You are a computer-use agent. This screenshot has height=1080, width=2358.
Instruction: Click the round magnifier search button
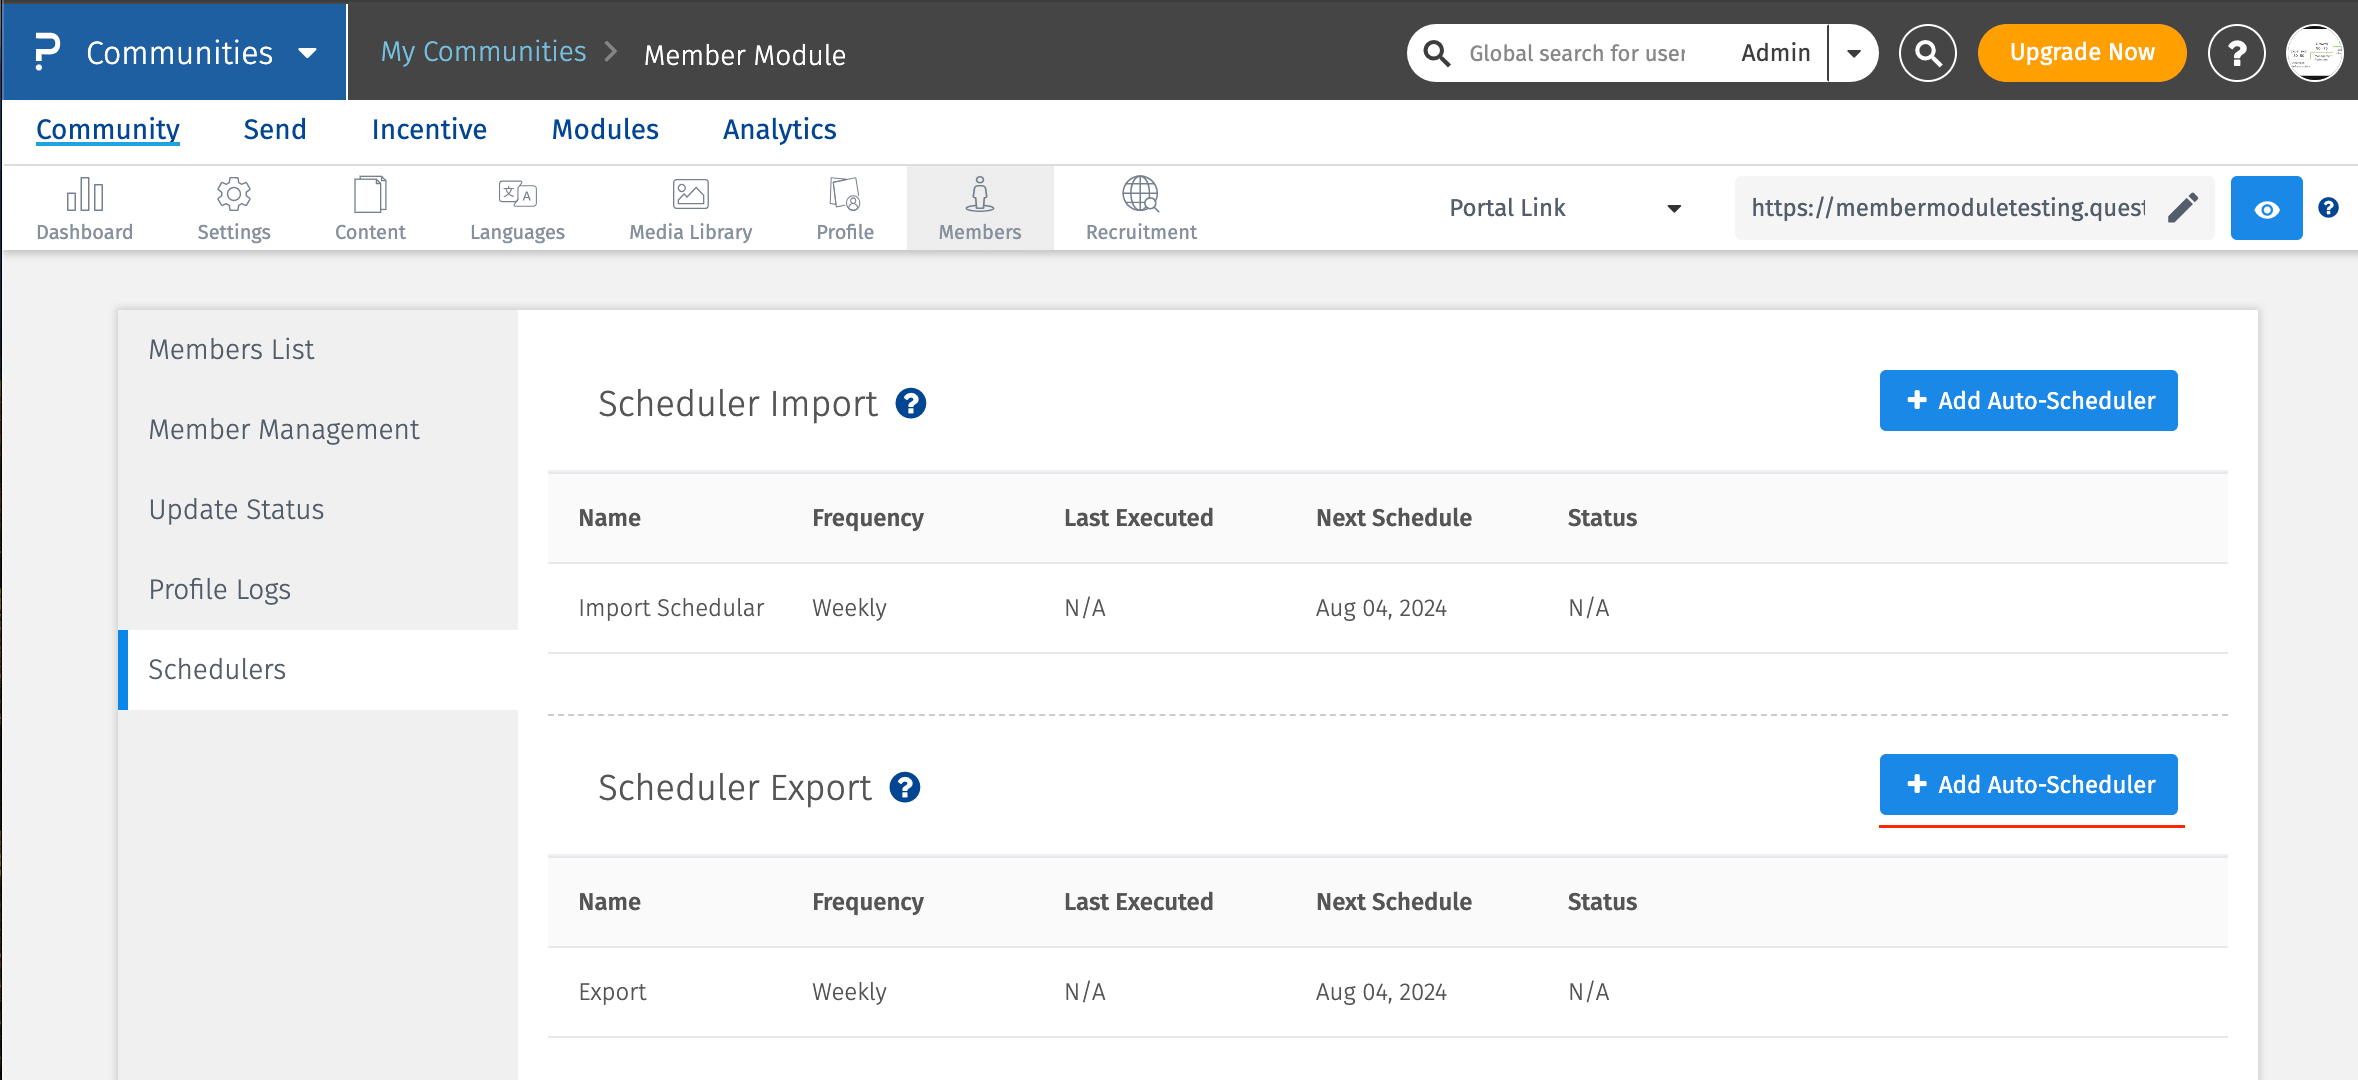(1927, 53)
